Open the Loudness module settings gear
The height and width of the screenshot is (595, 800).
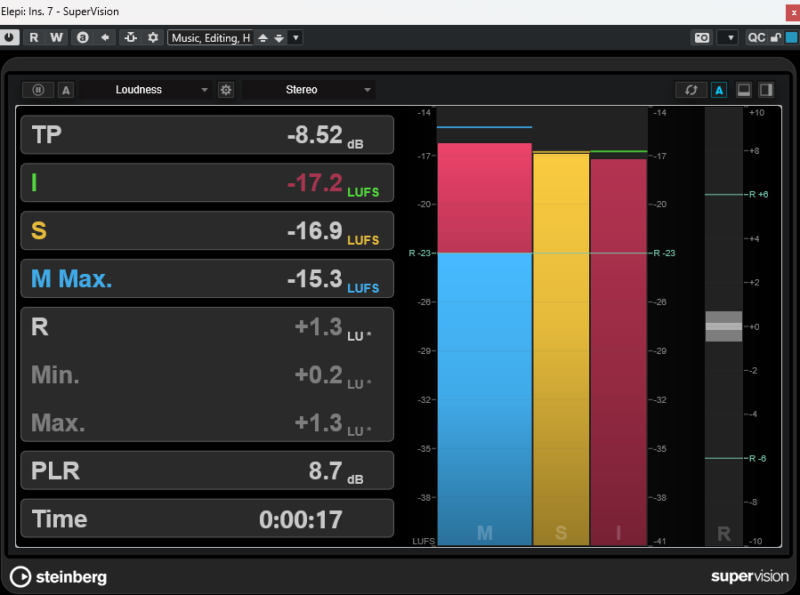point(226,90)
